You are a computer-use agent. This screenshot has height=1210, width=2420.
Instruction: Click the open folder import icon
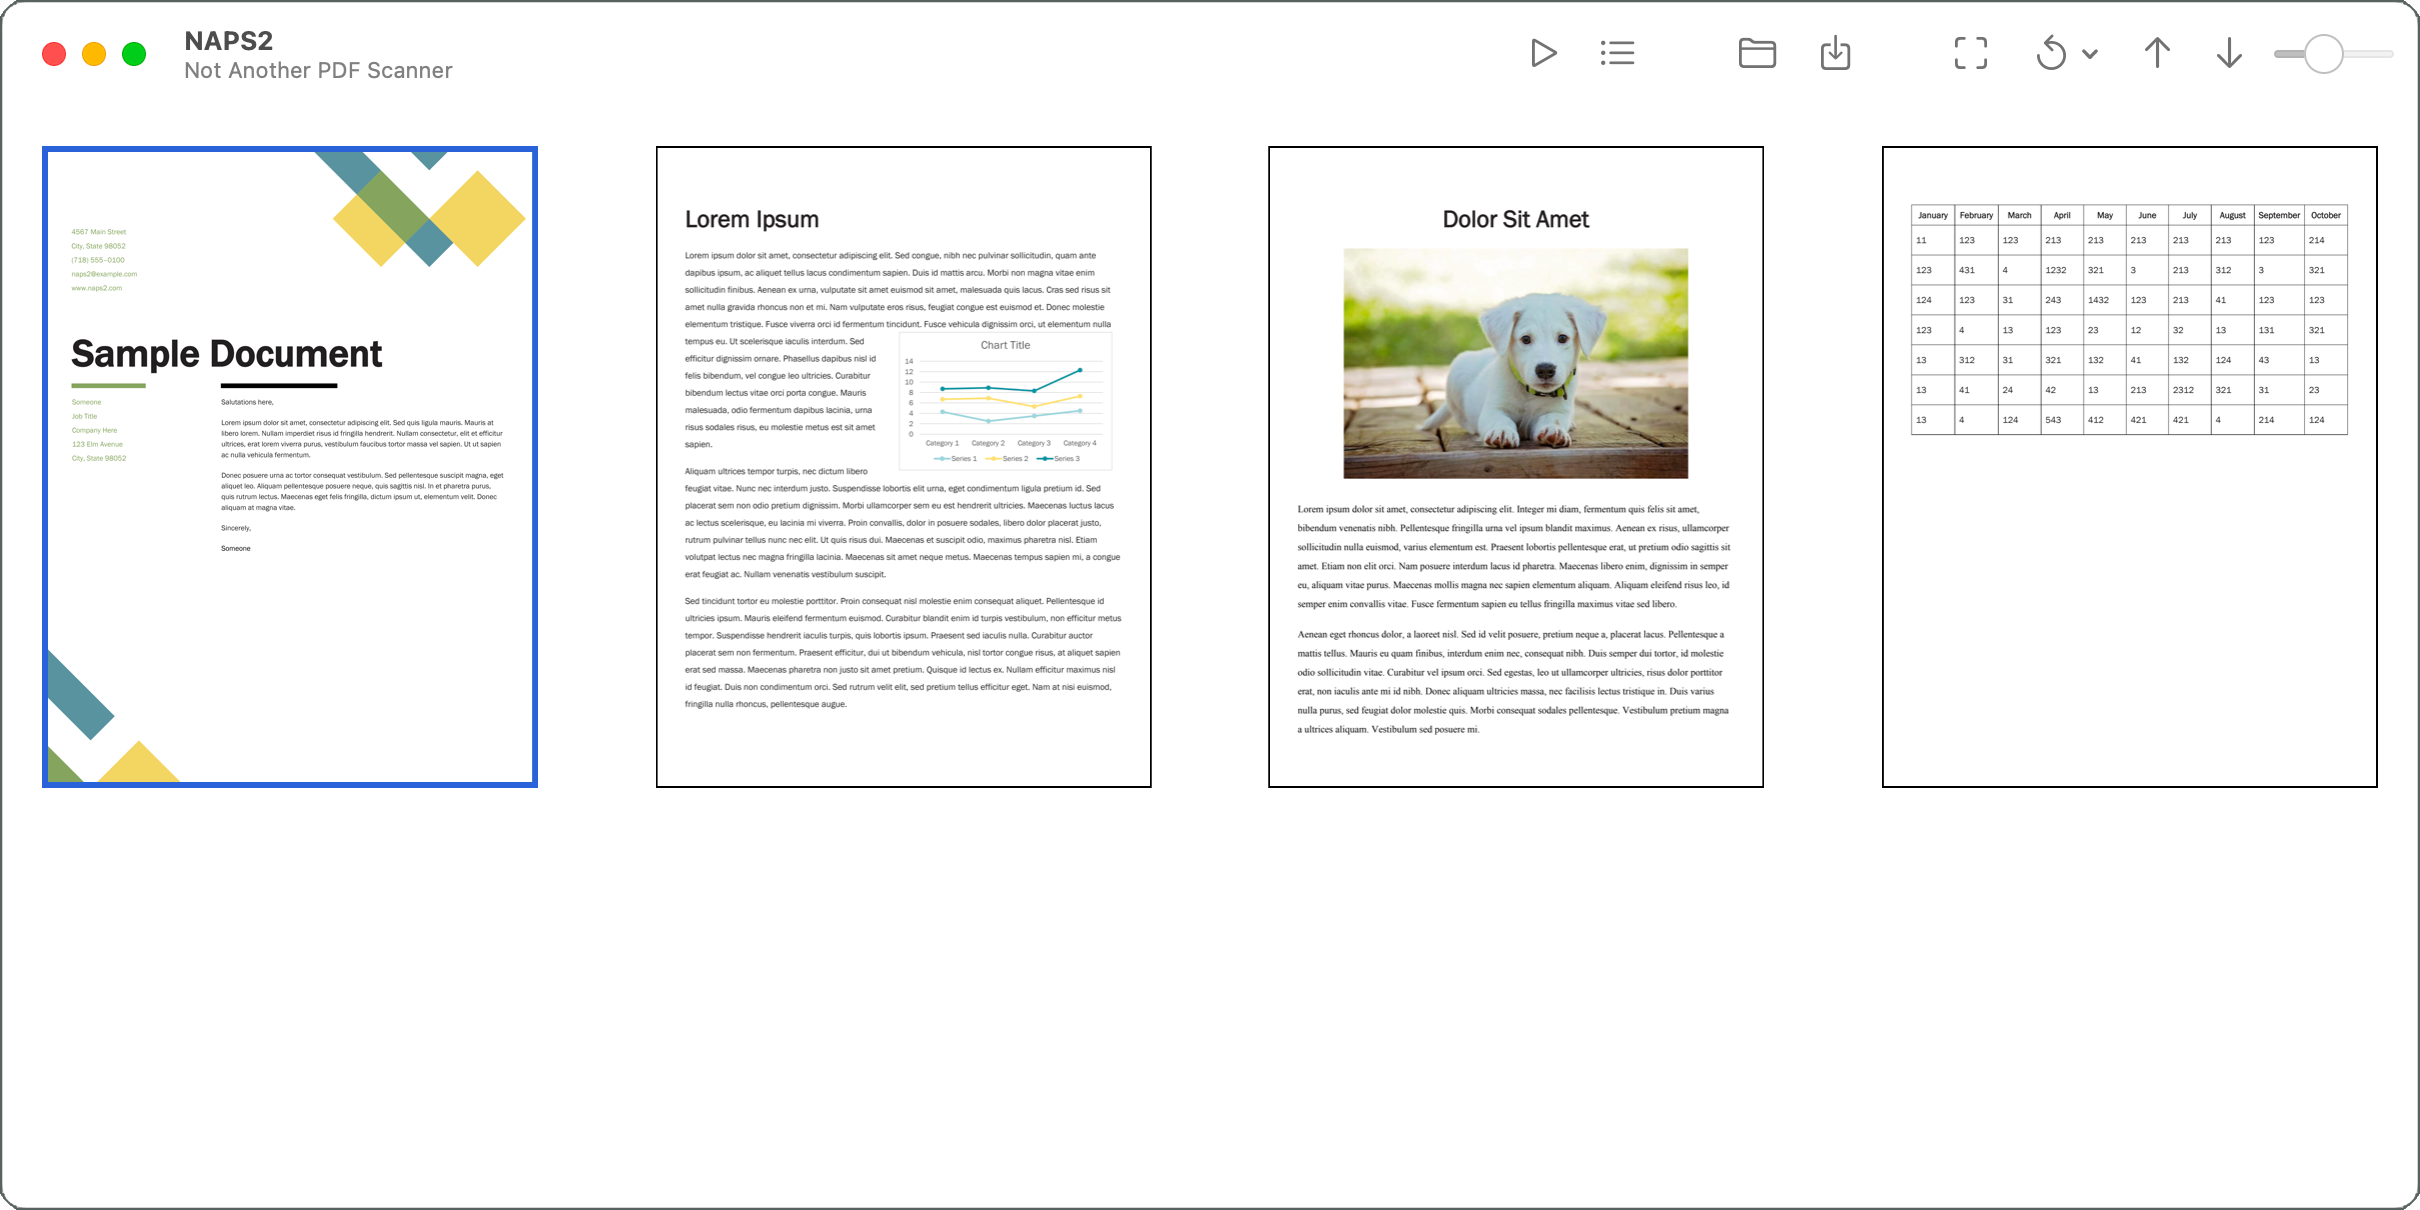pyautogui.click(x=1757, y=53)
